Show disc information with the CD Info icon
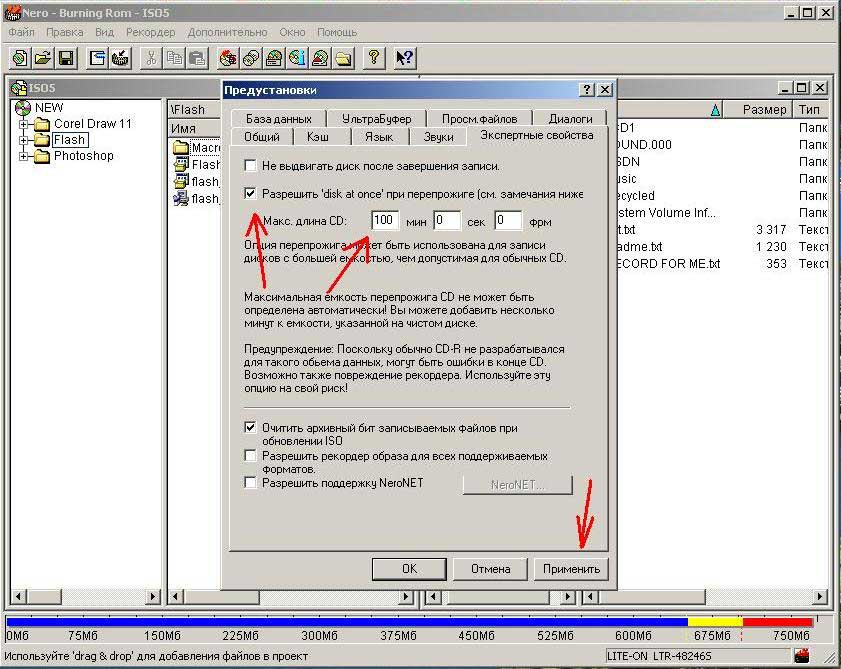This screenshot has width=841, height=669. (297, 57)
